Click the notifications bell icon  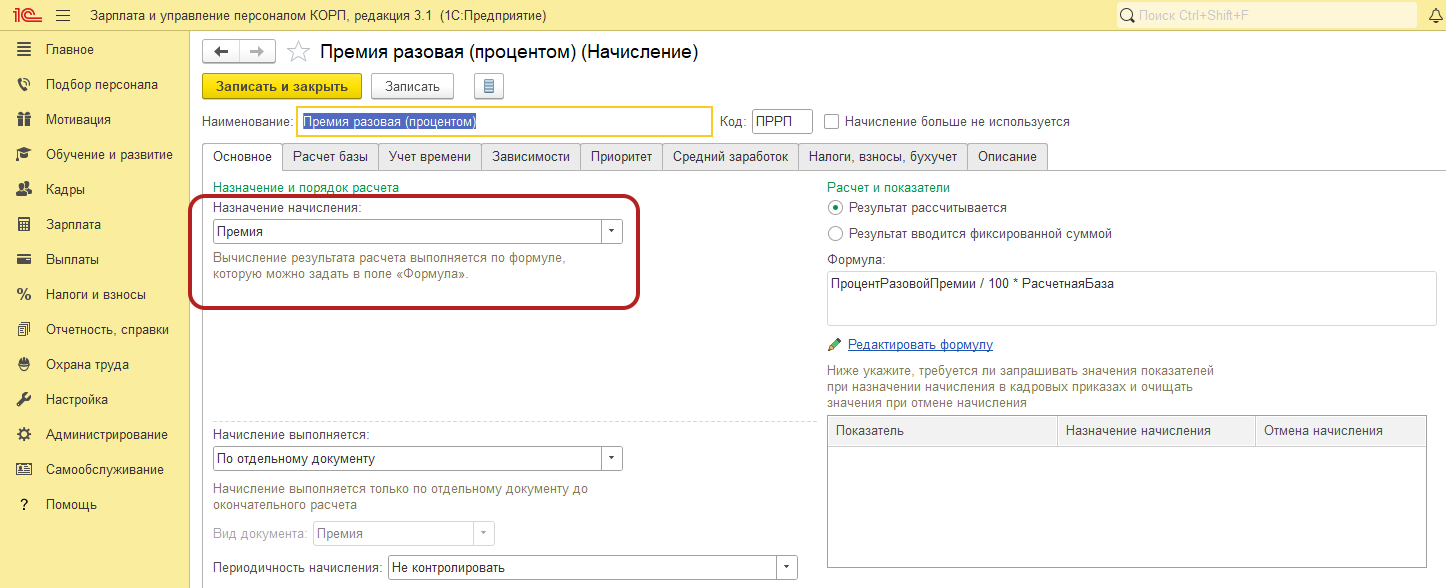point(1436,16)
